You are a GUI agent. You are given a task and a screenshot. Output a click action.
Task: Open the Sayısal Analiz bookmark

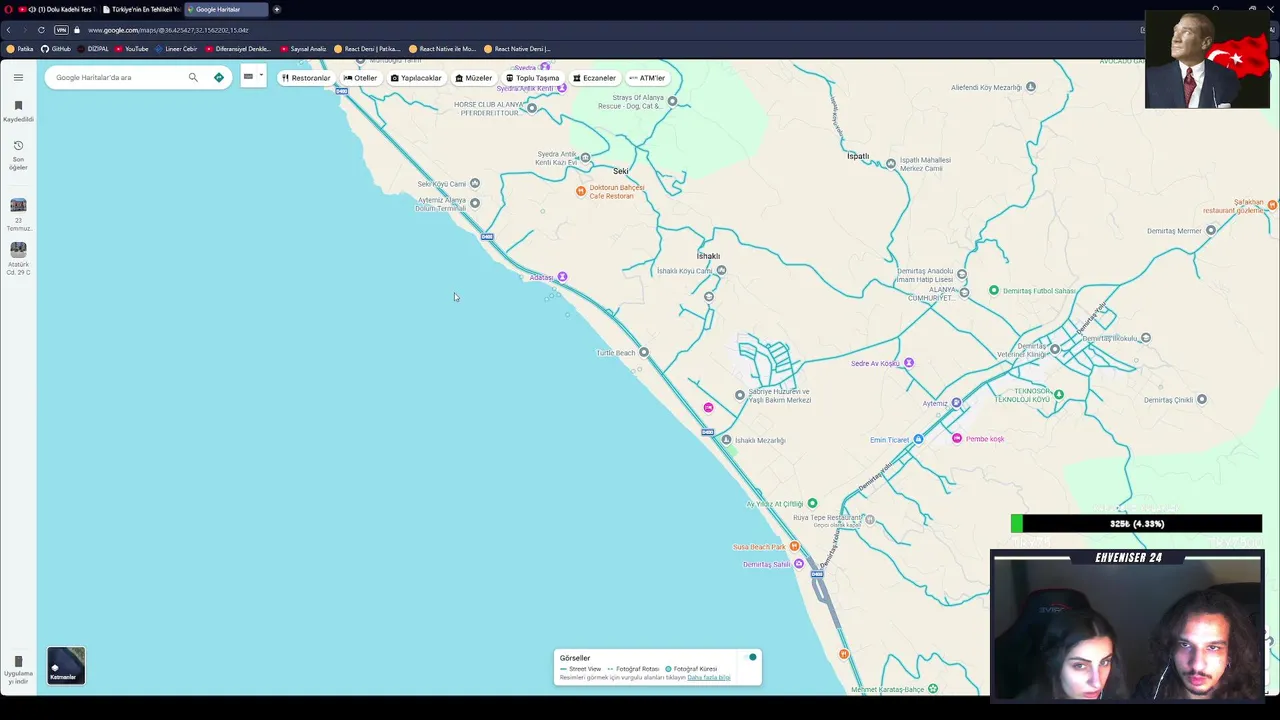pyautogui.click(x=304, y=48)
